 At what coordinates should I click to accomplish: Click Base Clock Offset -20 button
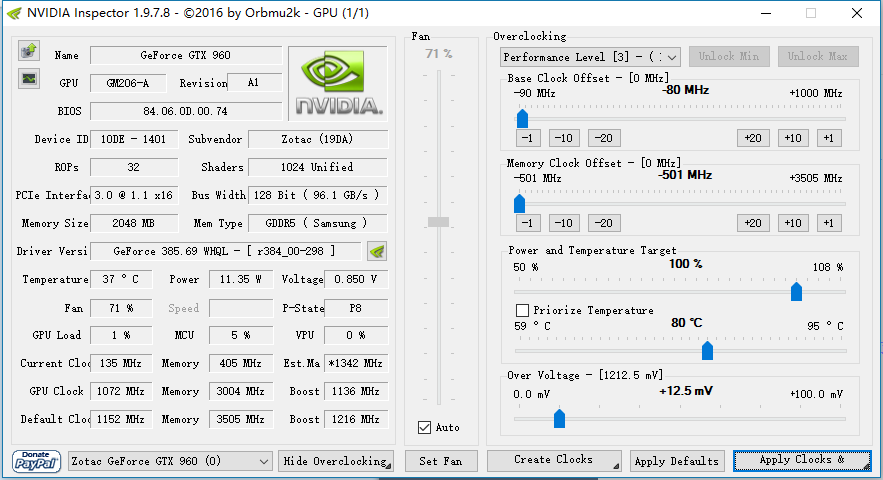click(604, 138)
